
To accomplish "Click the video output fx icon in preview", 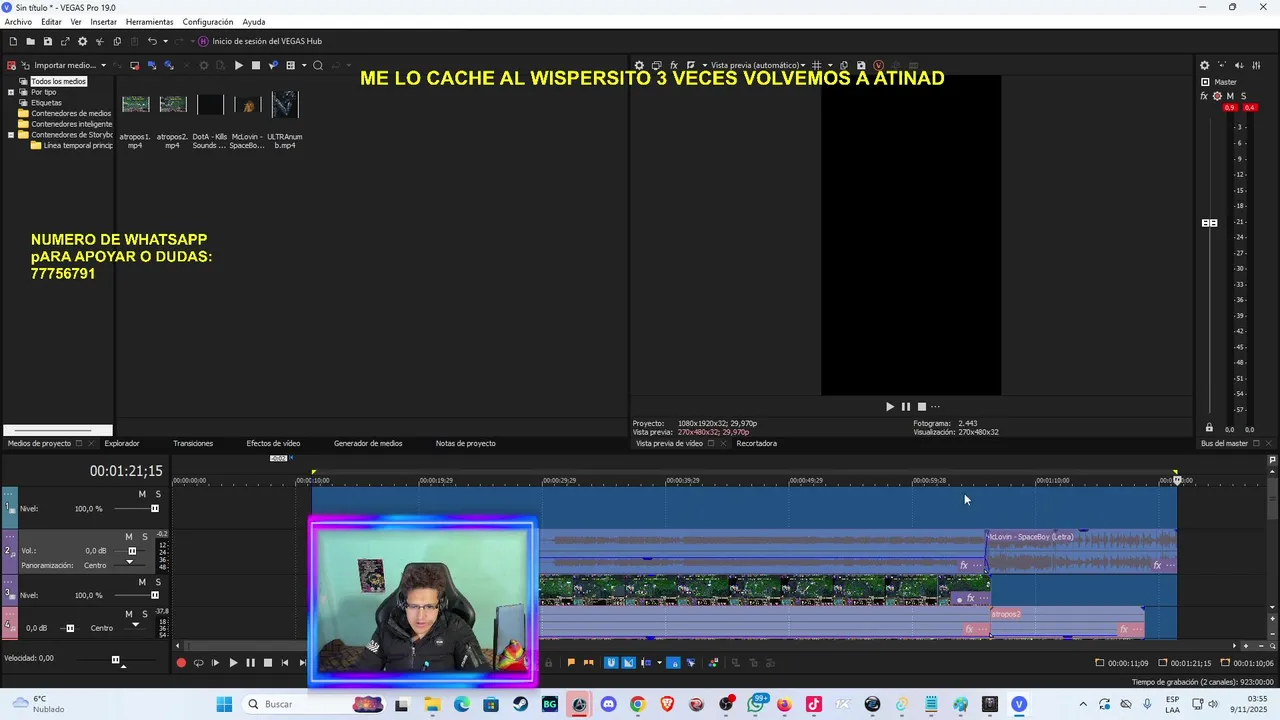I will point(674,65).
